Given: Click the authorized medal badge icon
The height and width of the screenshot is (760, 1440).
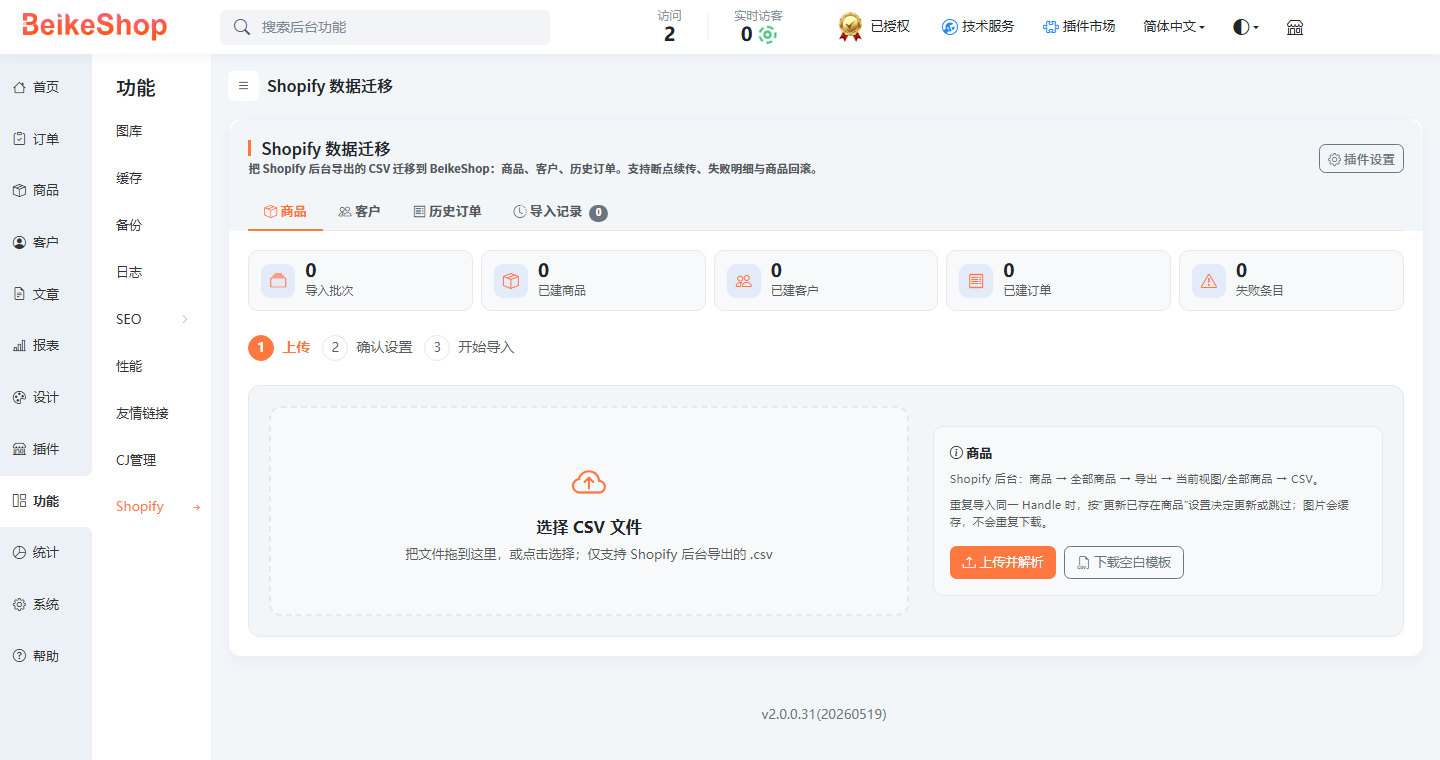Looking at the screenshot, I should (x=850, y=27).
